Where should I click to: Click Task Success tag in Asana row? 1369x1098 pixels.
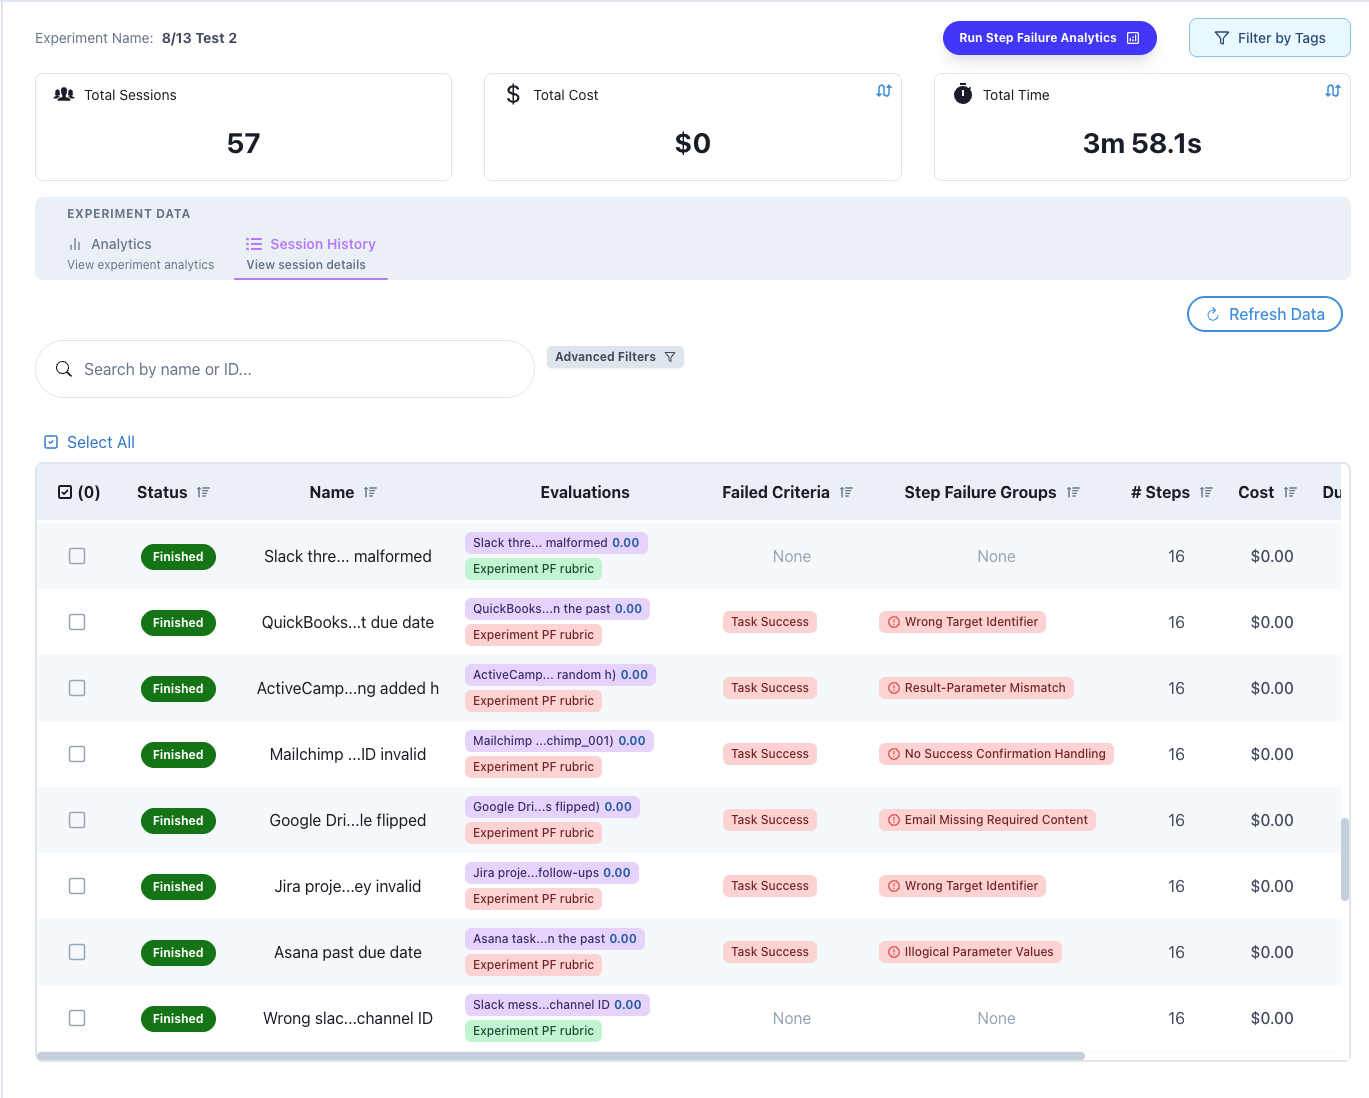click(770, 952)
